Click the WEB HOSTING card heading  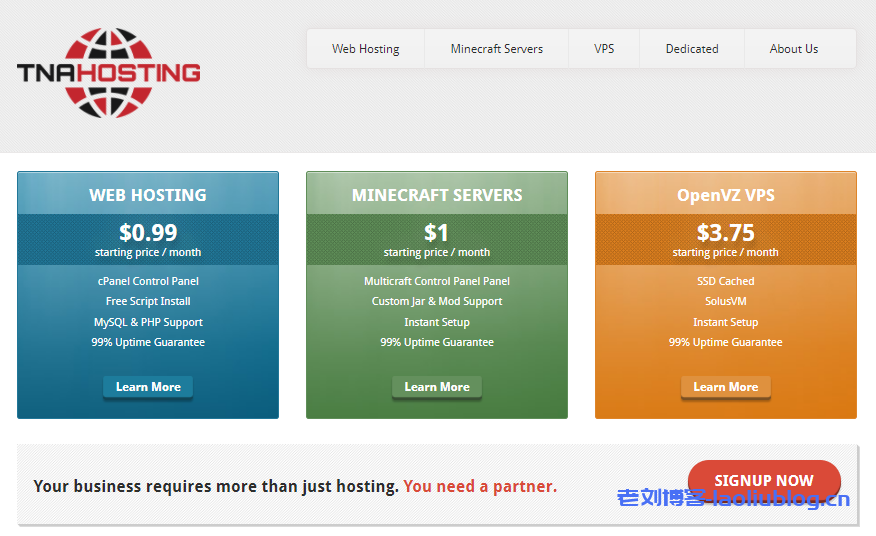[148, 195]
